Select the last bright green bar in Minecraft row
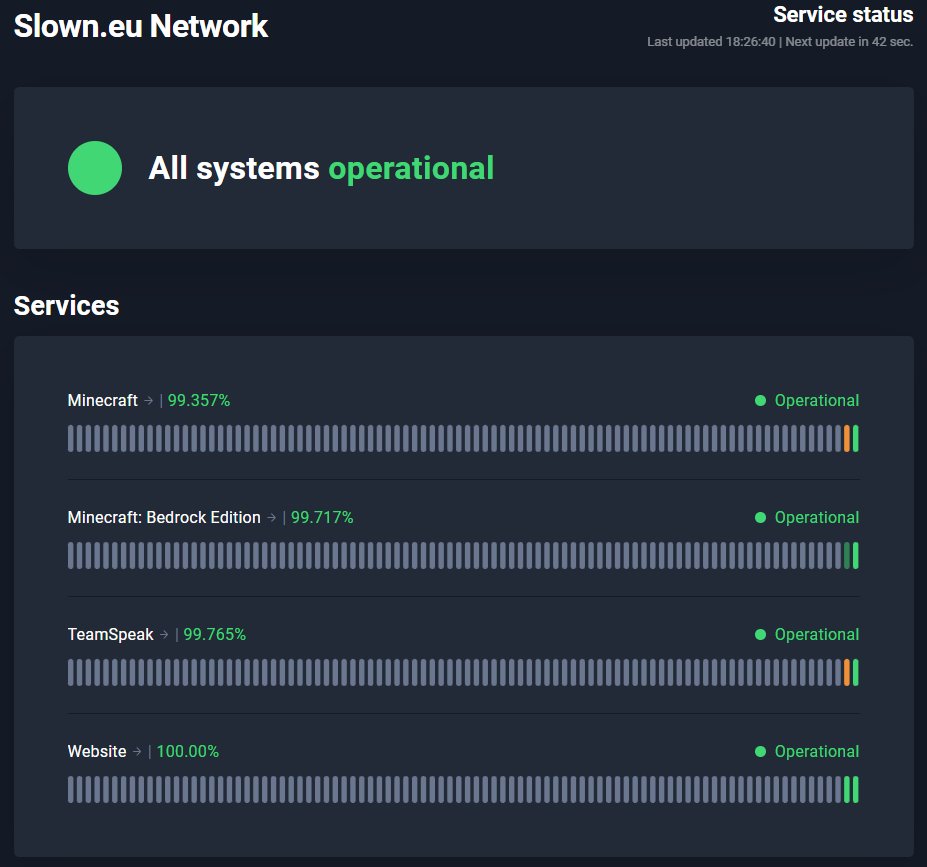The image size is (927, 867). click(x=855, y=439)
